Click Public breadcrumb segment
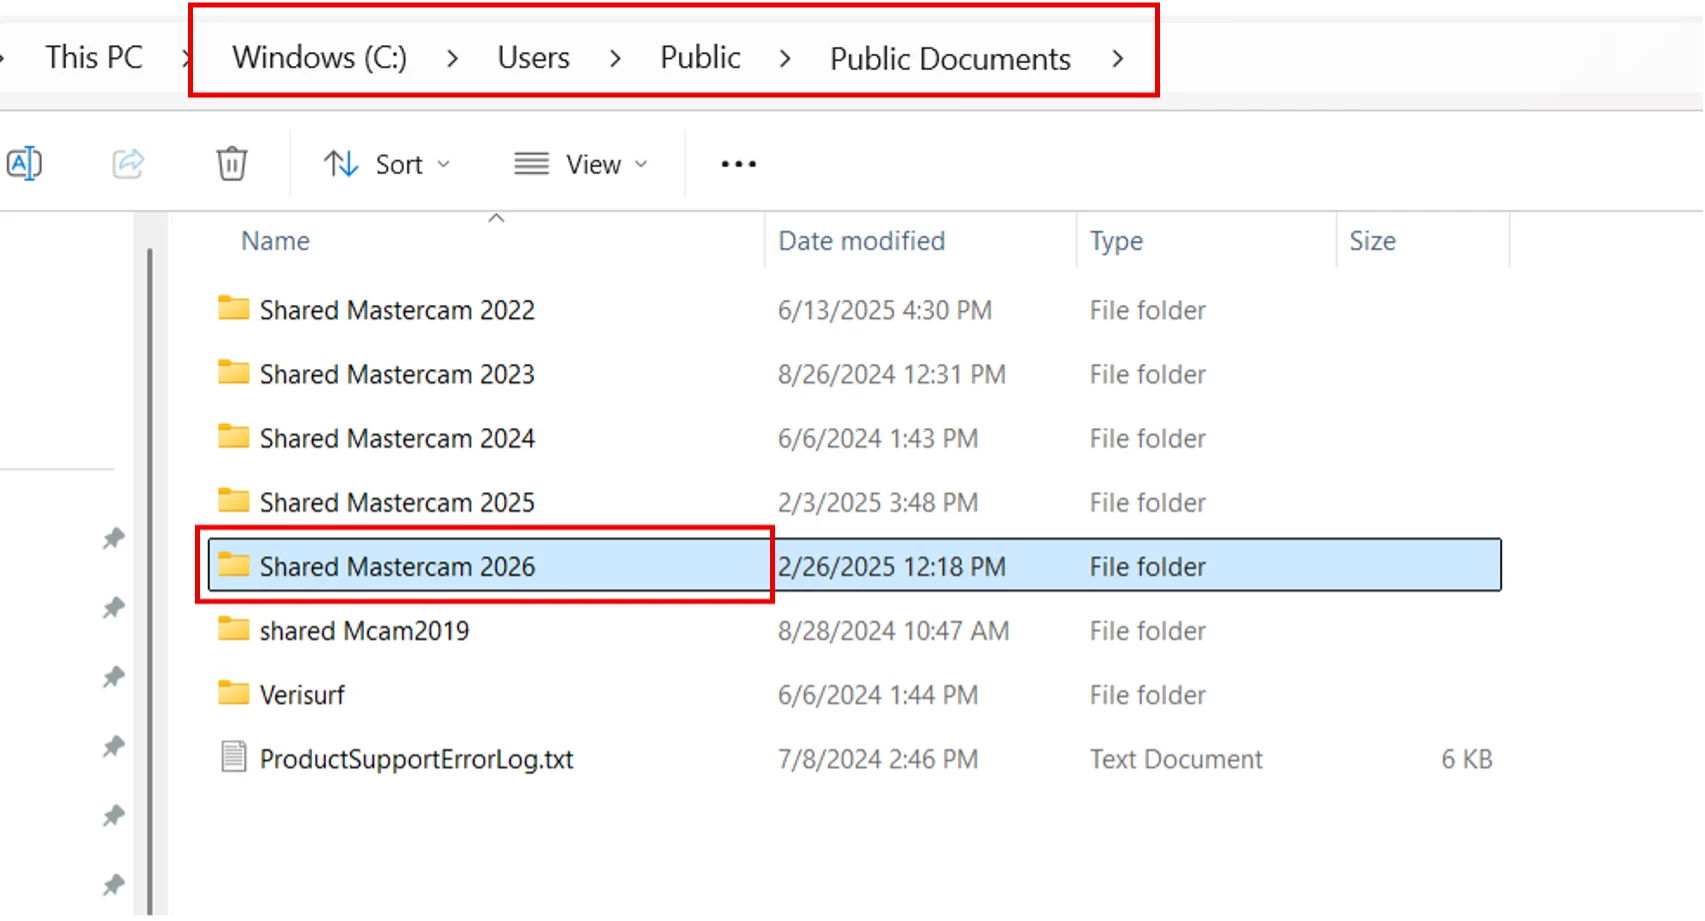Viewport: 1705px width, 921px height. coord(700,57)
